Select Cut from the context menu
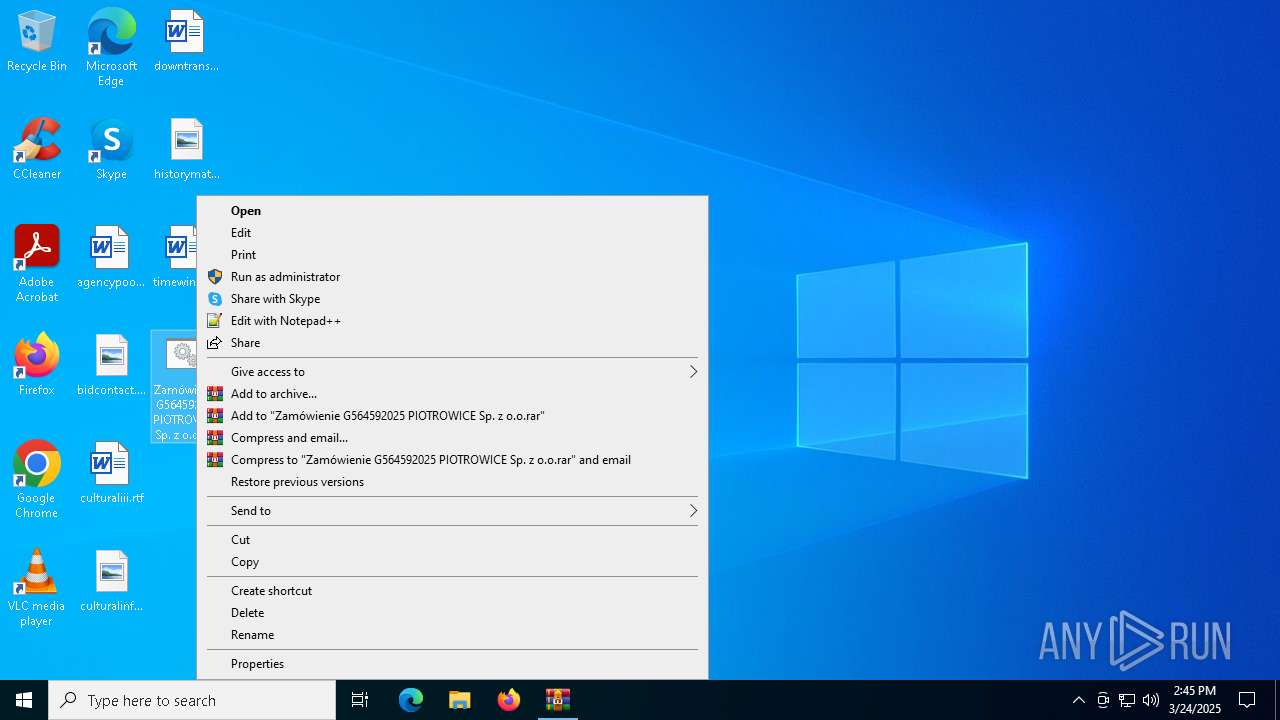Image resolution: width=1280 pixels, height=720 pixels. click(x=452, y=540)
